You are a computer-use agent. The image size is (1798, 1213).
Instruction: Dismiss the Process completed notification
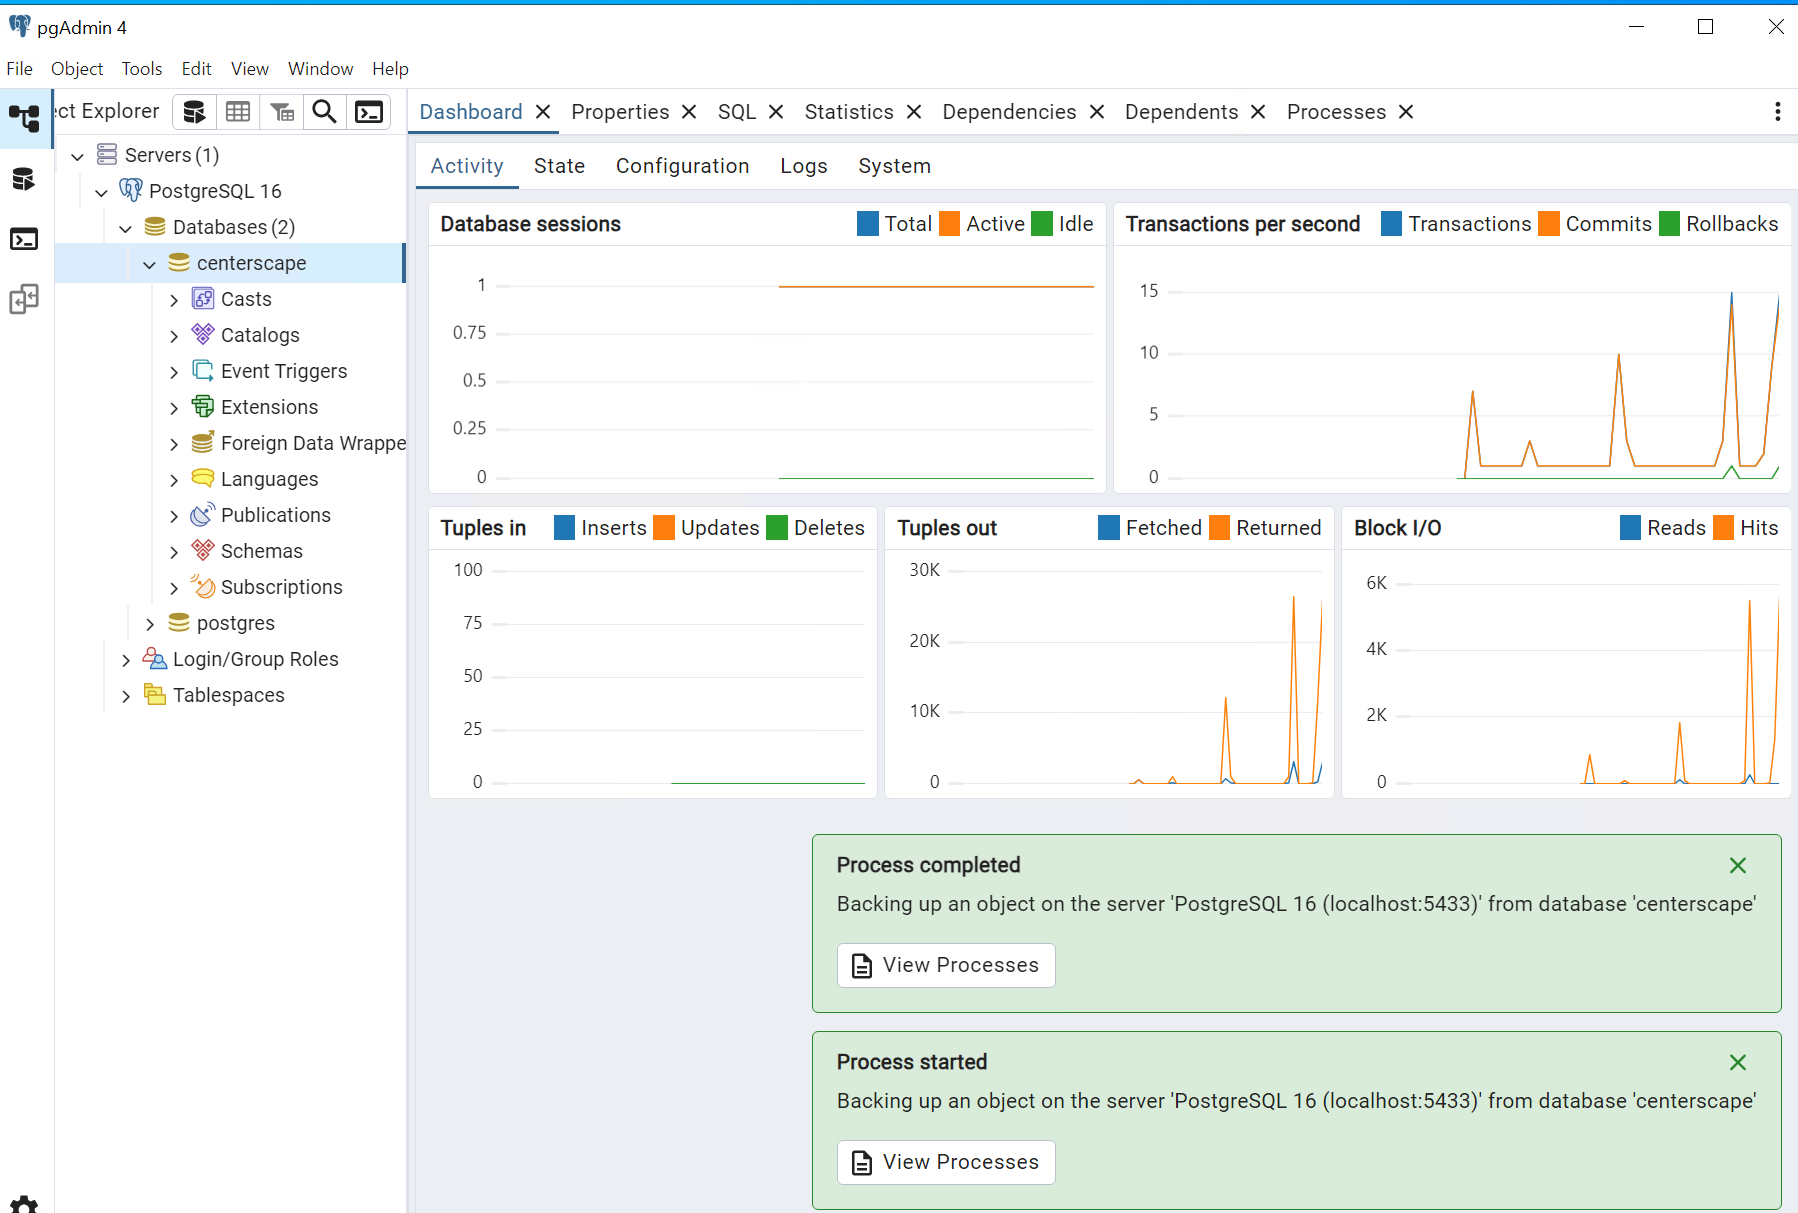click(1737, 866)
